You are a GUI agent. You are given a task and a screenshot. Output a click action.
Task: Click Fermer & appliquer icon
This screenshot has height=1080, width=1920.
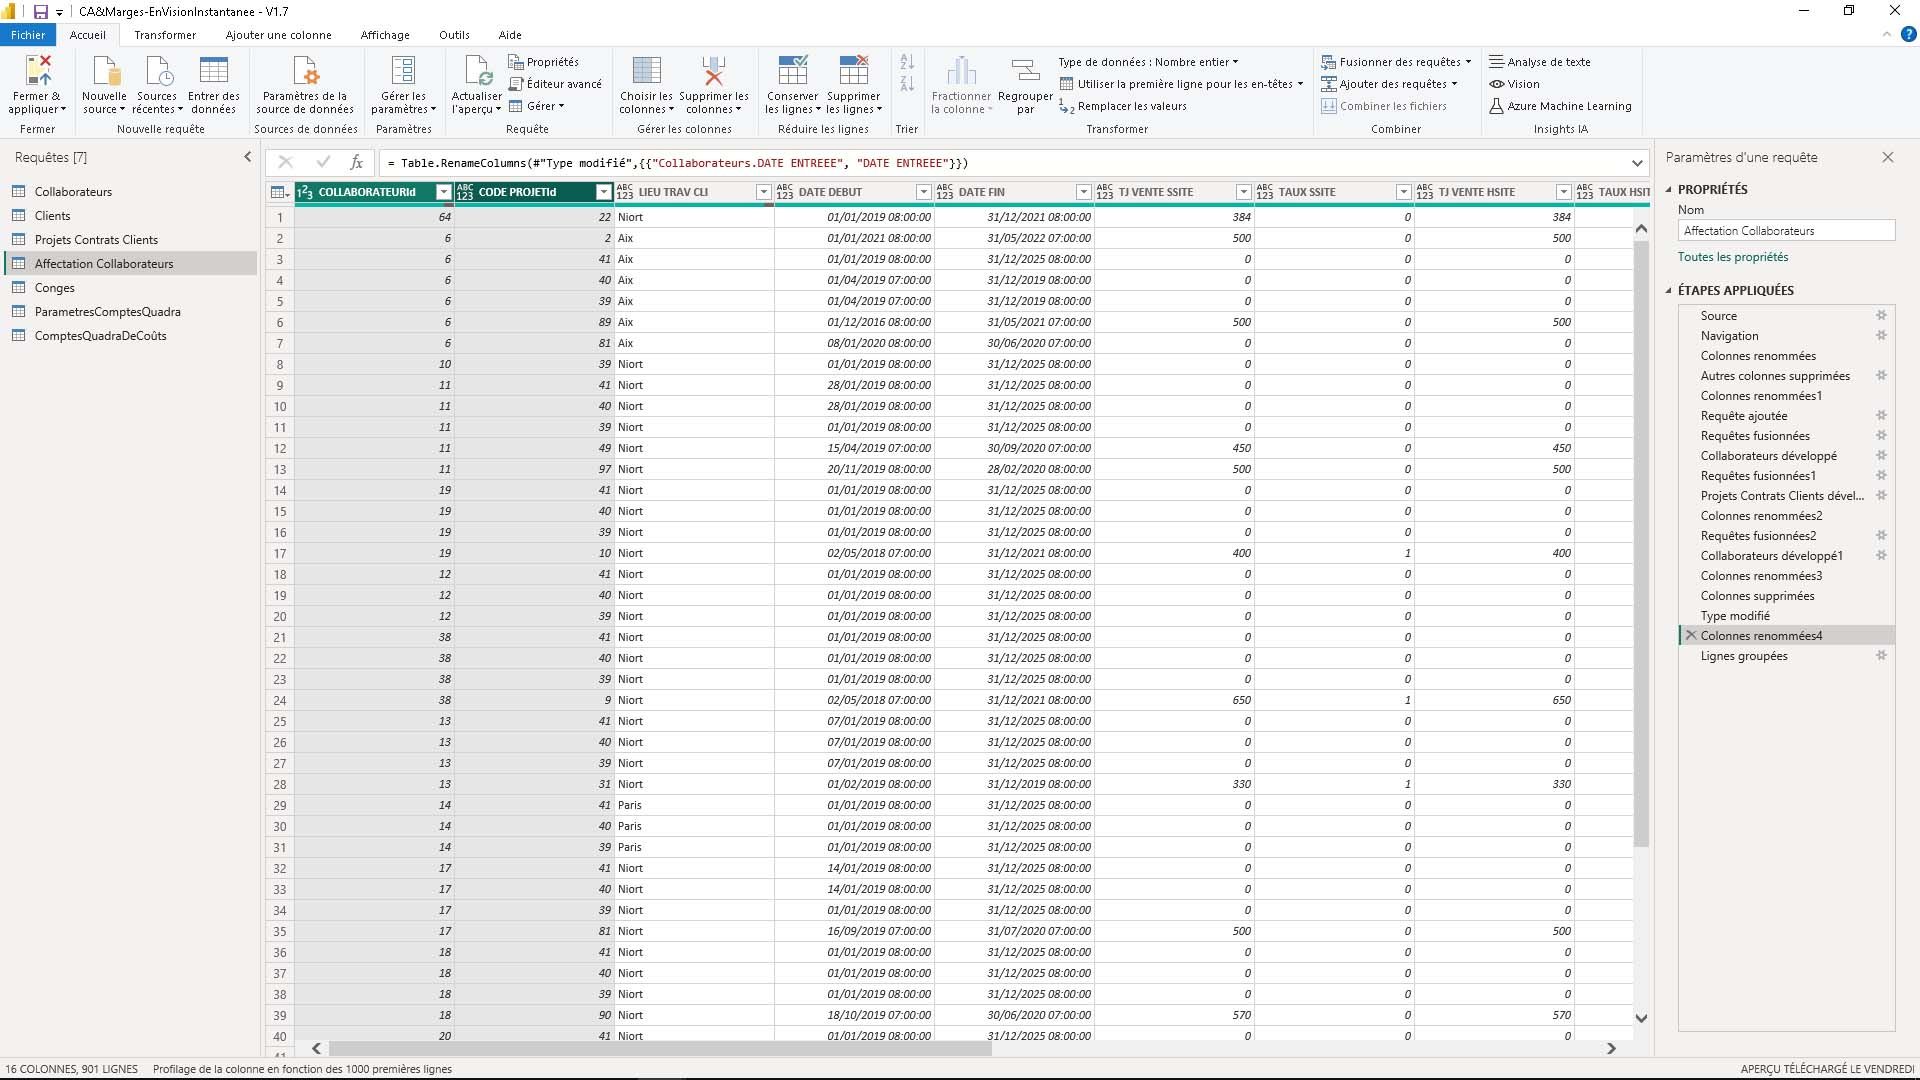[38, 71]
